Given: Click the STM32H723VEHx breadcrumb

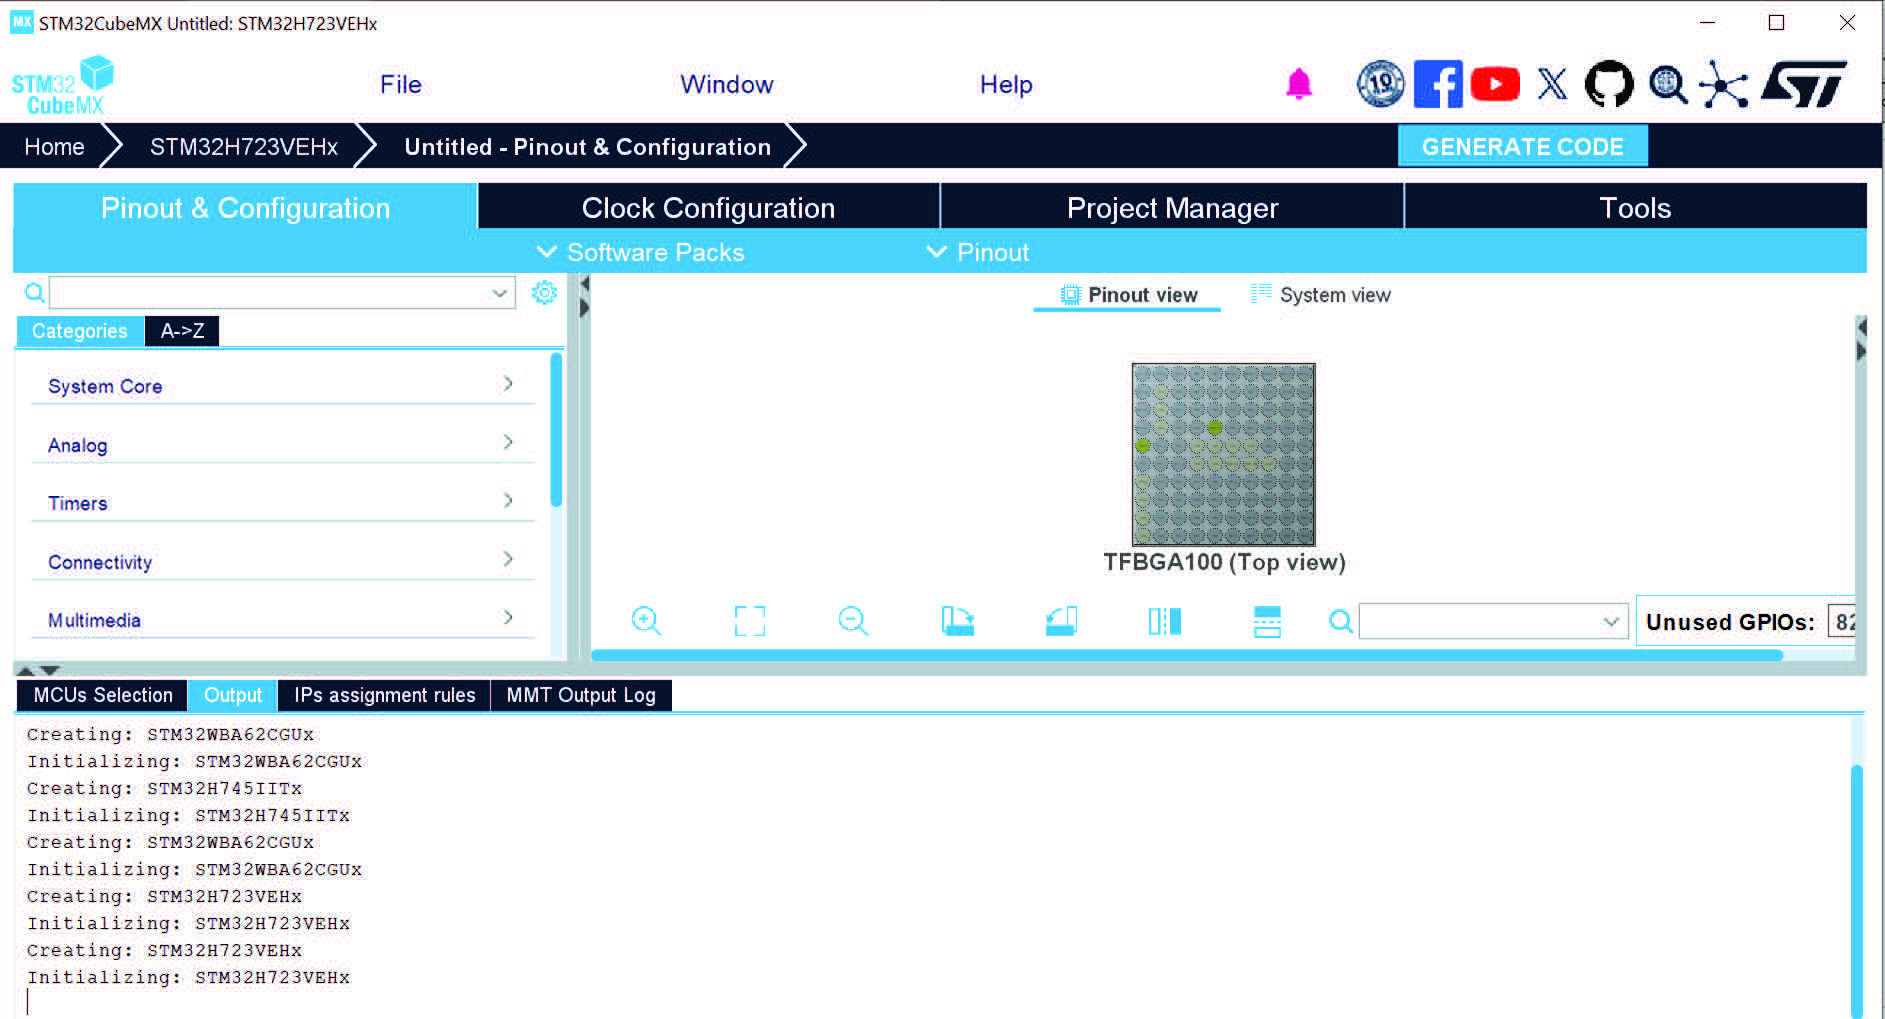Looking at the screenshot, I should pyautogui.click(x=244, y=147).
